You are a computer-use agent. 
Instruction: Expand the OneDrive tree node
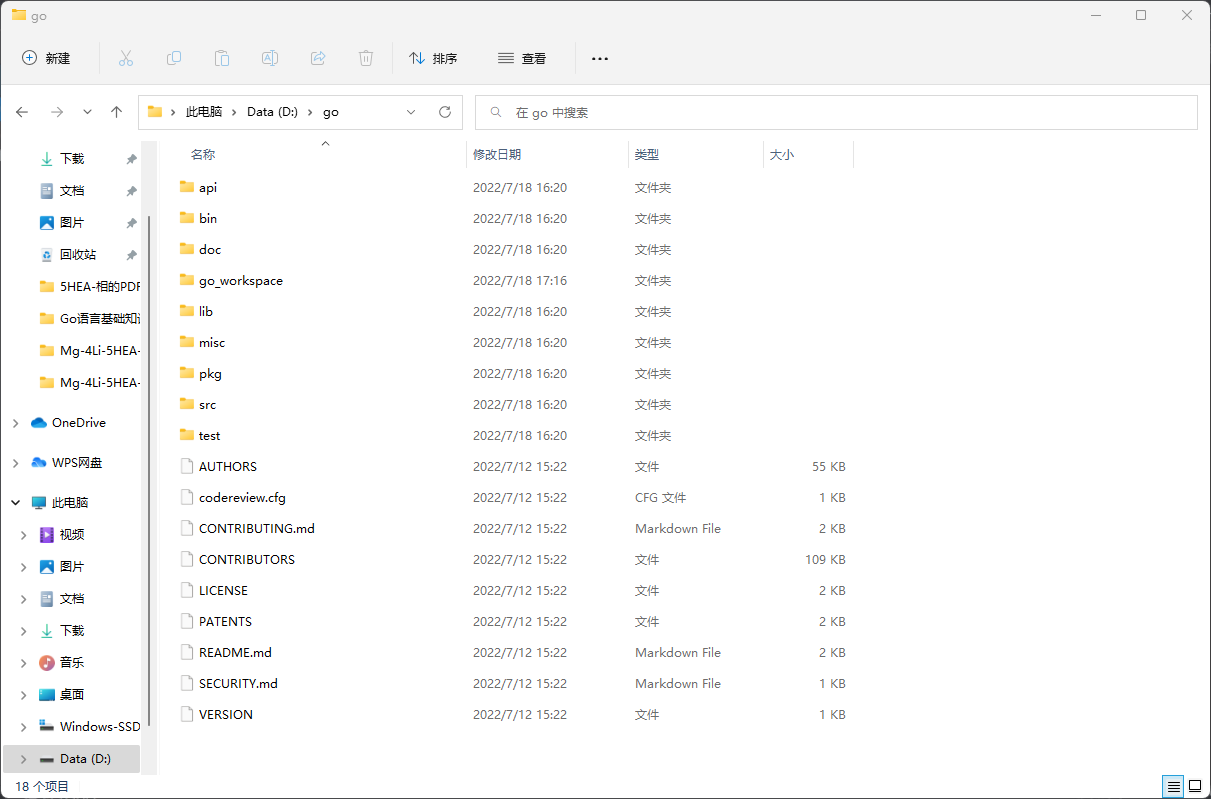[x=15, y=423]
